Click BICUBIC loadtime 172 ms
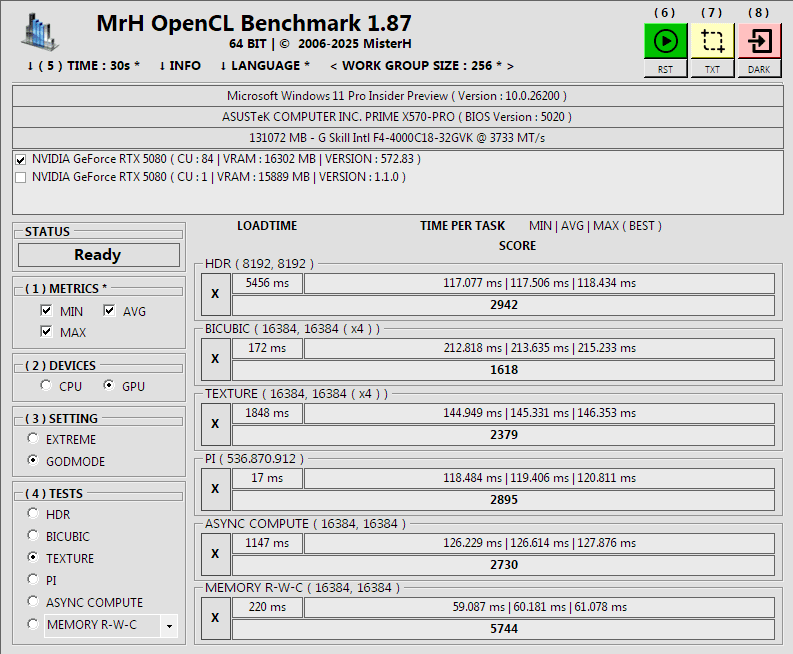This screenshot has height=654, width=793. [x=267, y=348]
